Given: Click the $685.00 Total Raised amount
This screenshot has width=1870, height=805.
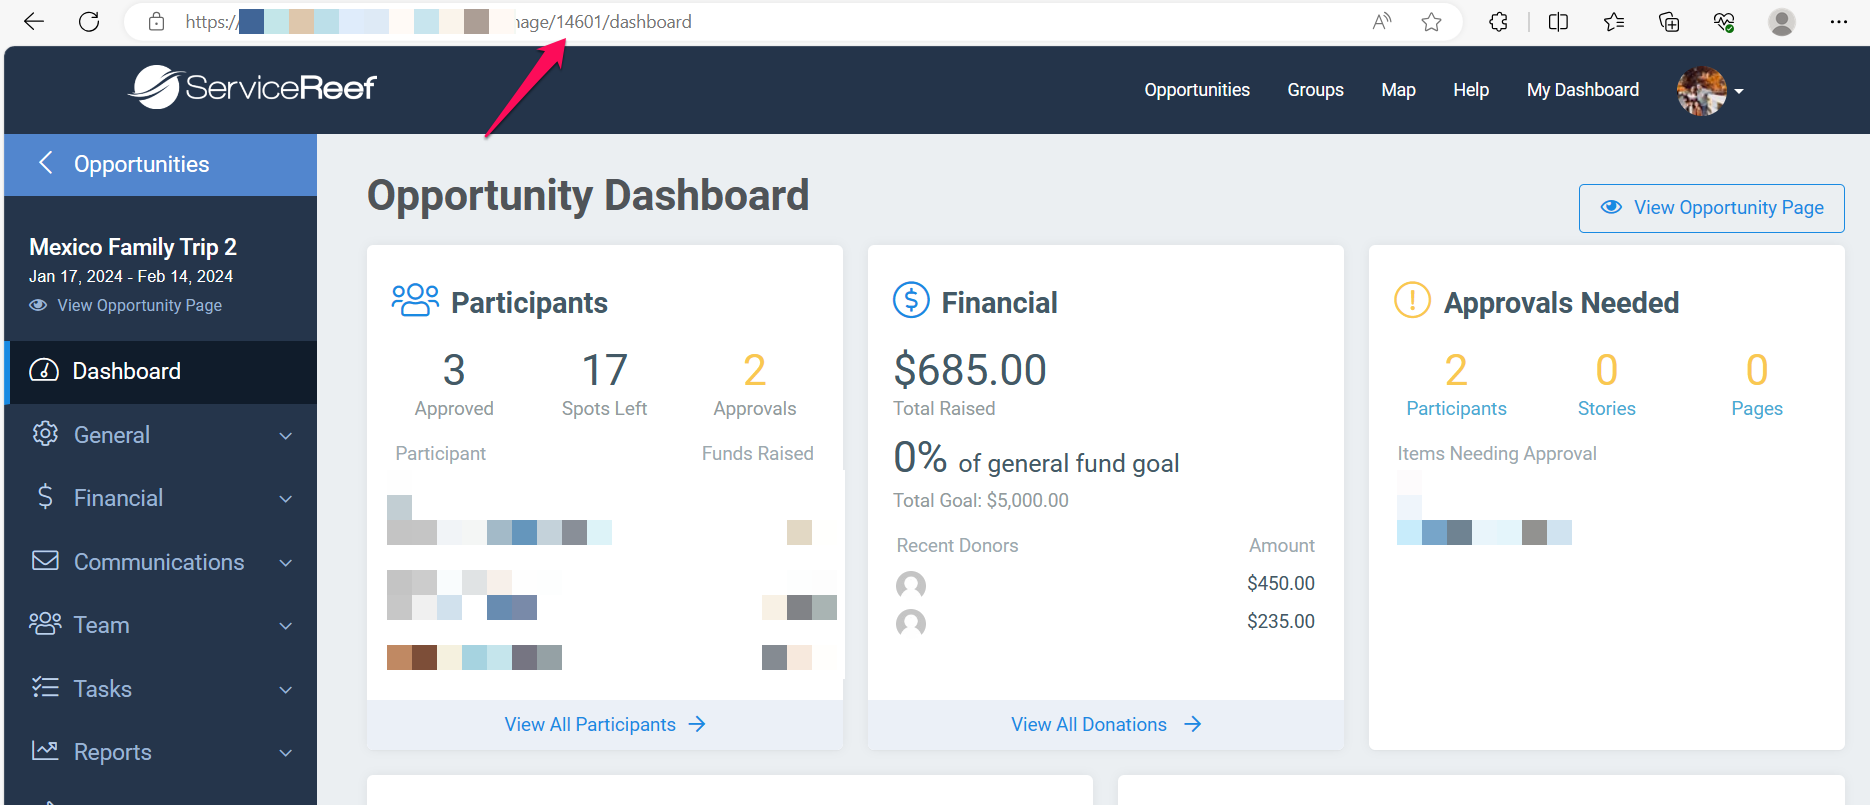Looking at the screenshot, I should pyautogui.click(x=970, y=370).
